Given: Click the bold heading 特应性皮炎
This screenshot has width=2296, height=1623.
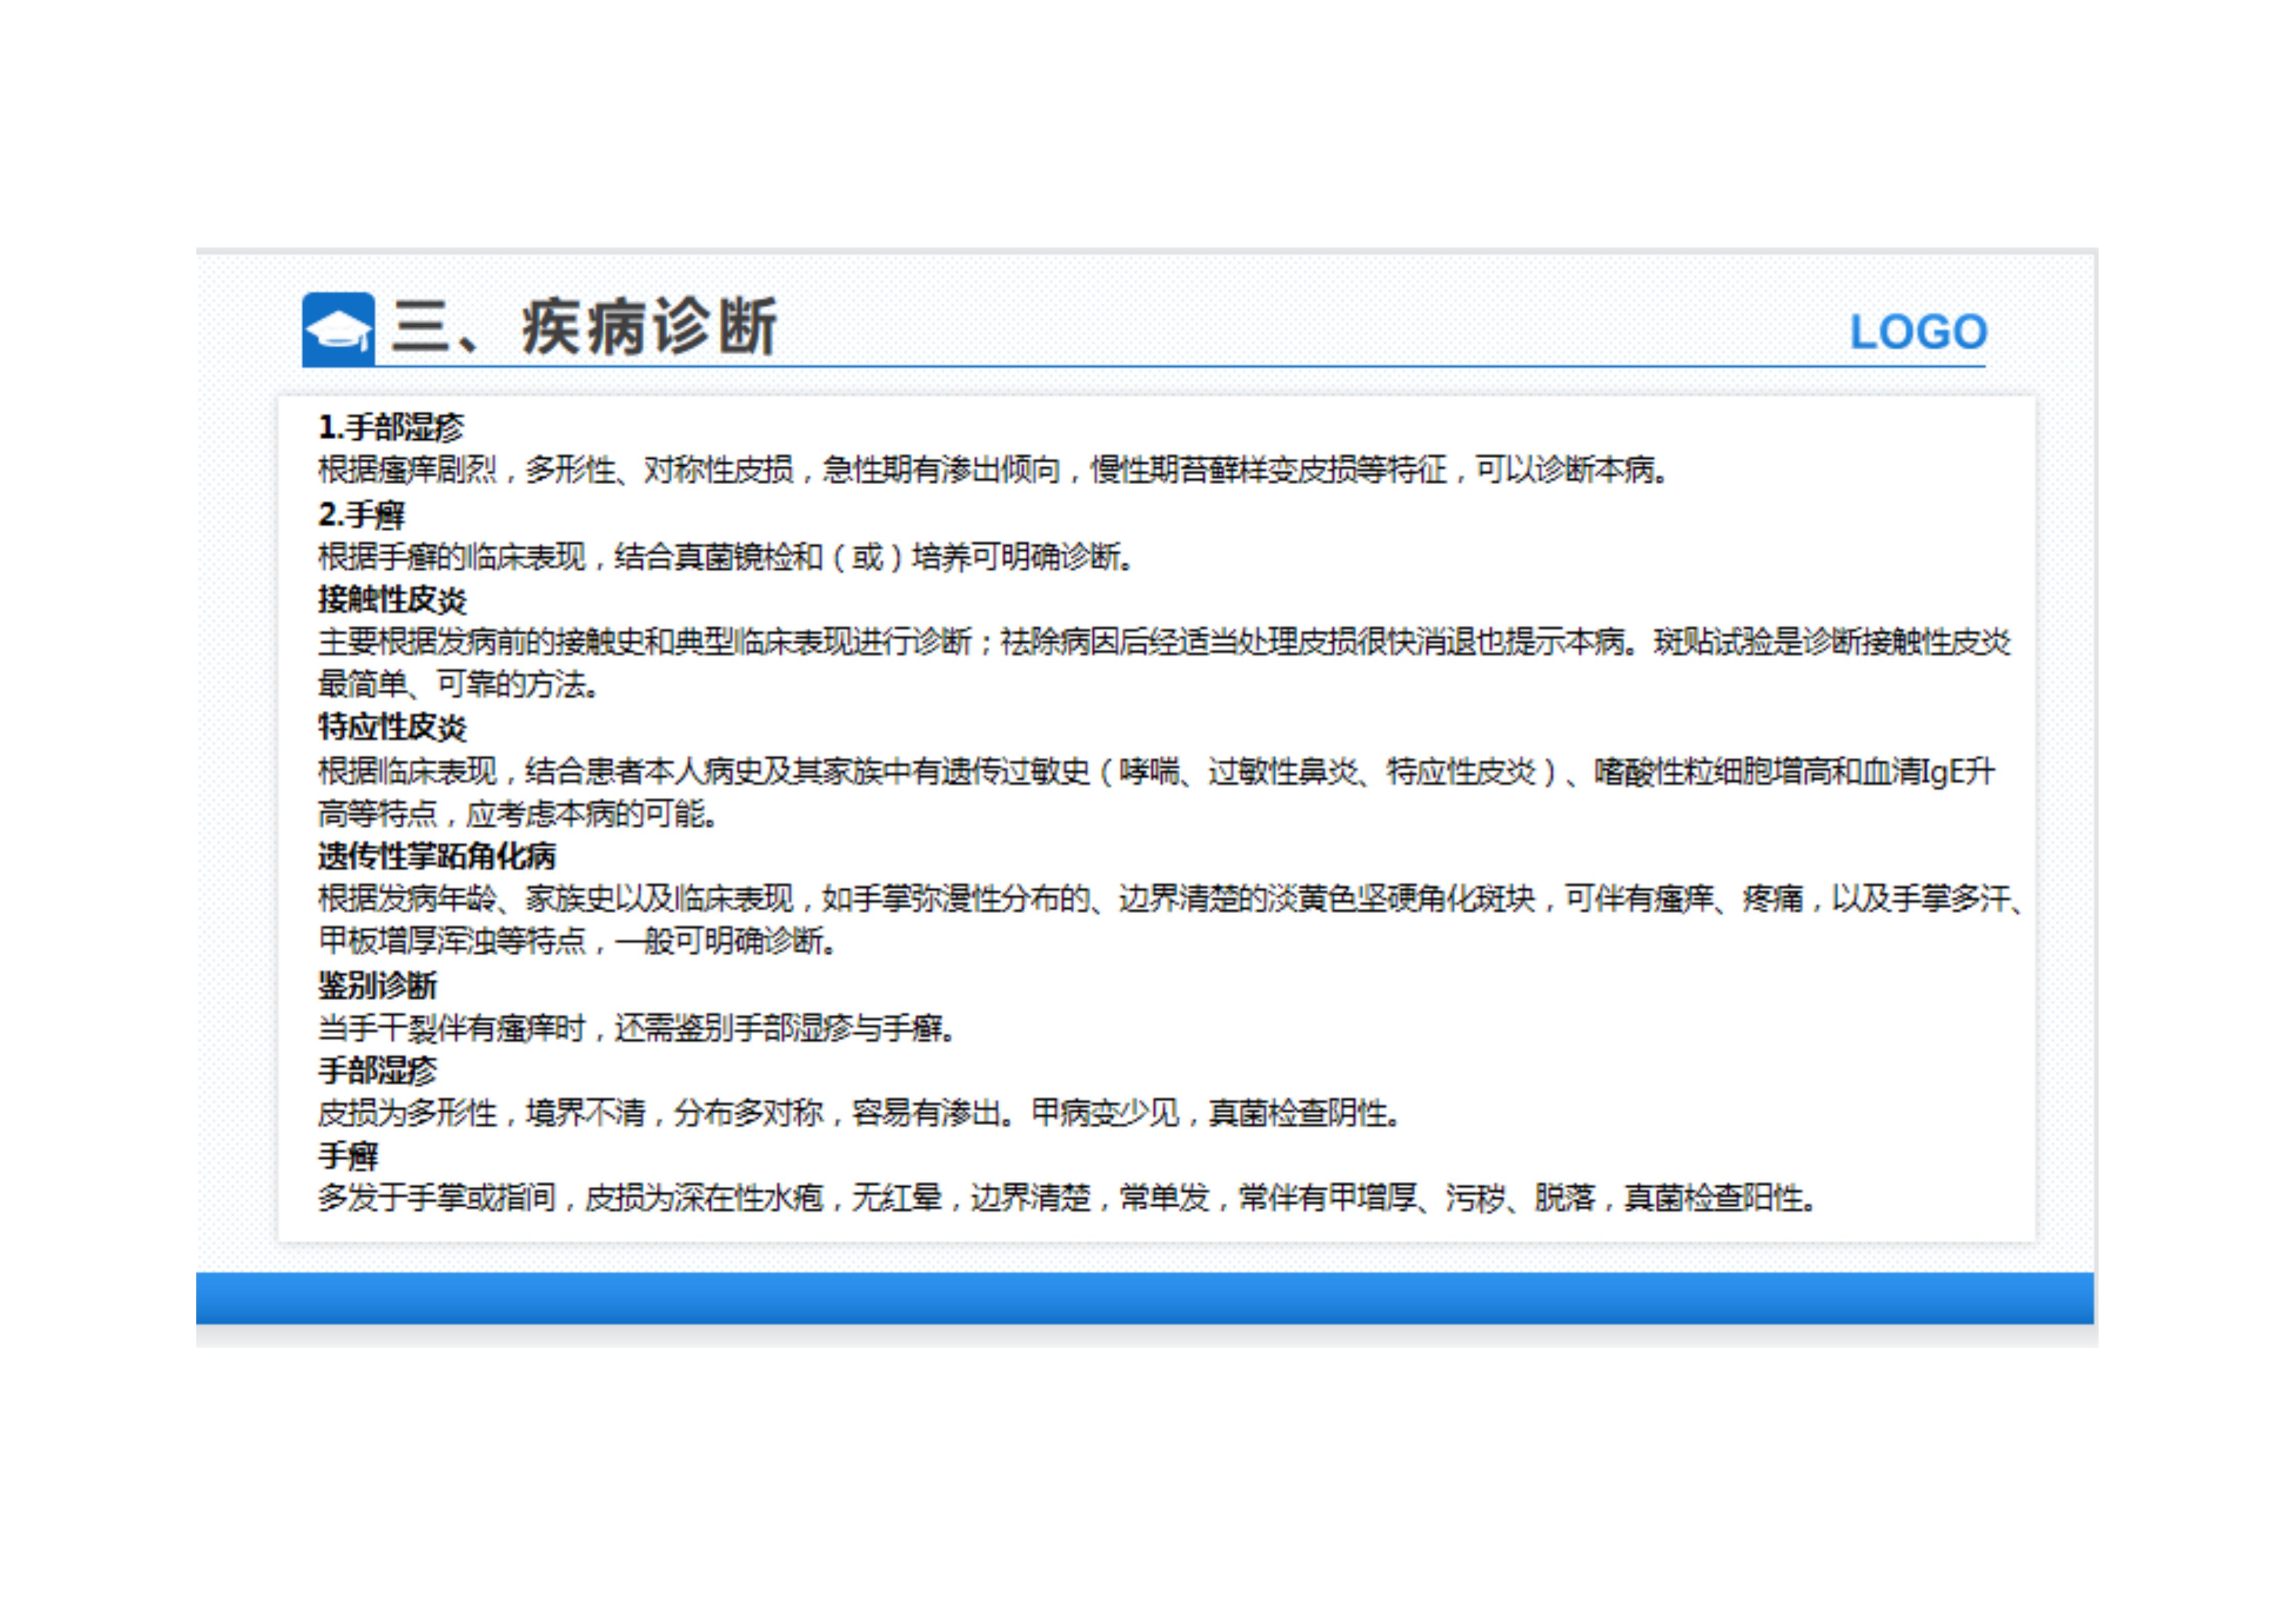Looking at the screenshot, I should point(392,727).
